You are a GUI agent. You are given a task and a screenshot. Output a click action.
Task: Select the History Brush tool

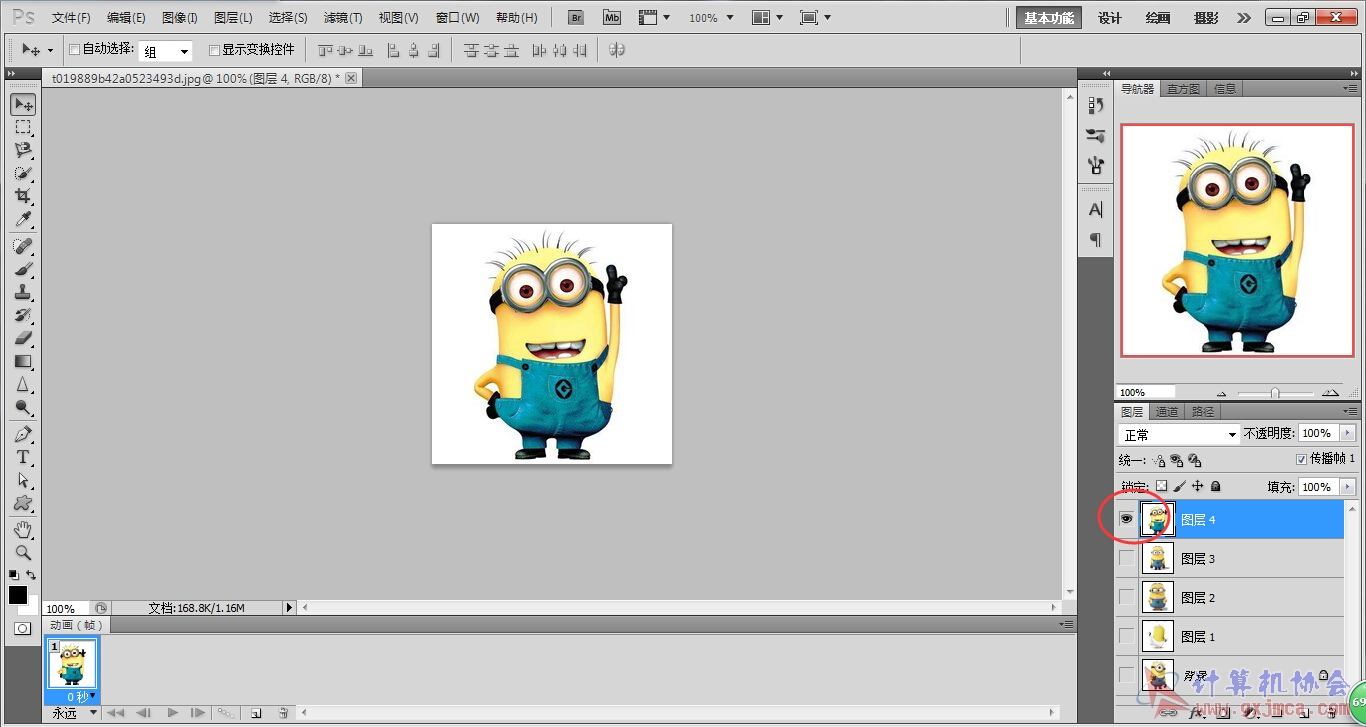23,315
